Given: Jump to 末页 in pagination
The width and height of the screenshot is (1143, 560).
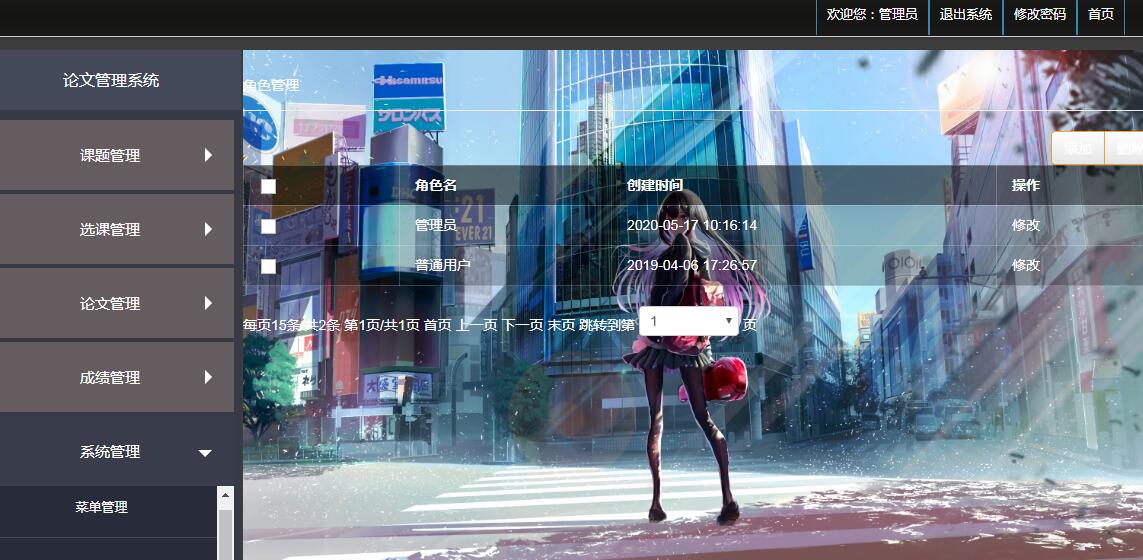Looking at the screenshot, I should coord(561,325).
